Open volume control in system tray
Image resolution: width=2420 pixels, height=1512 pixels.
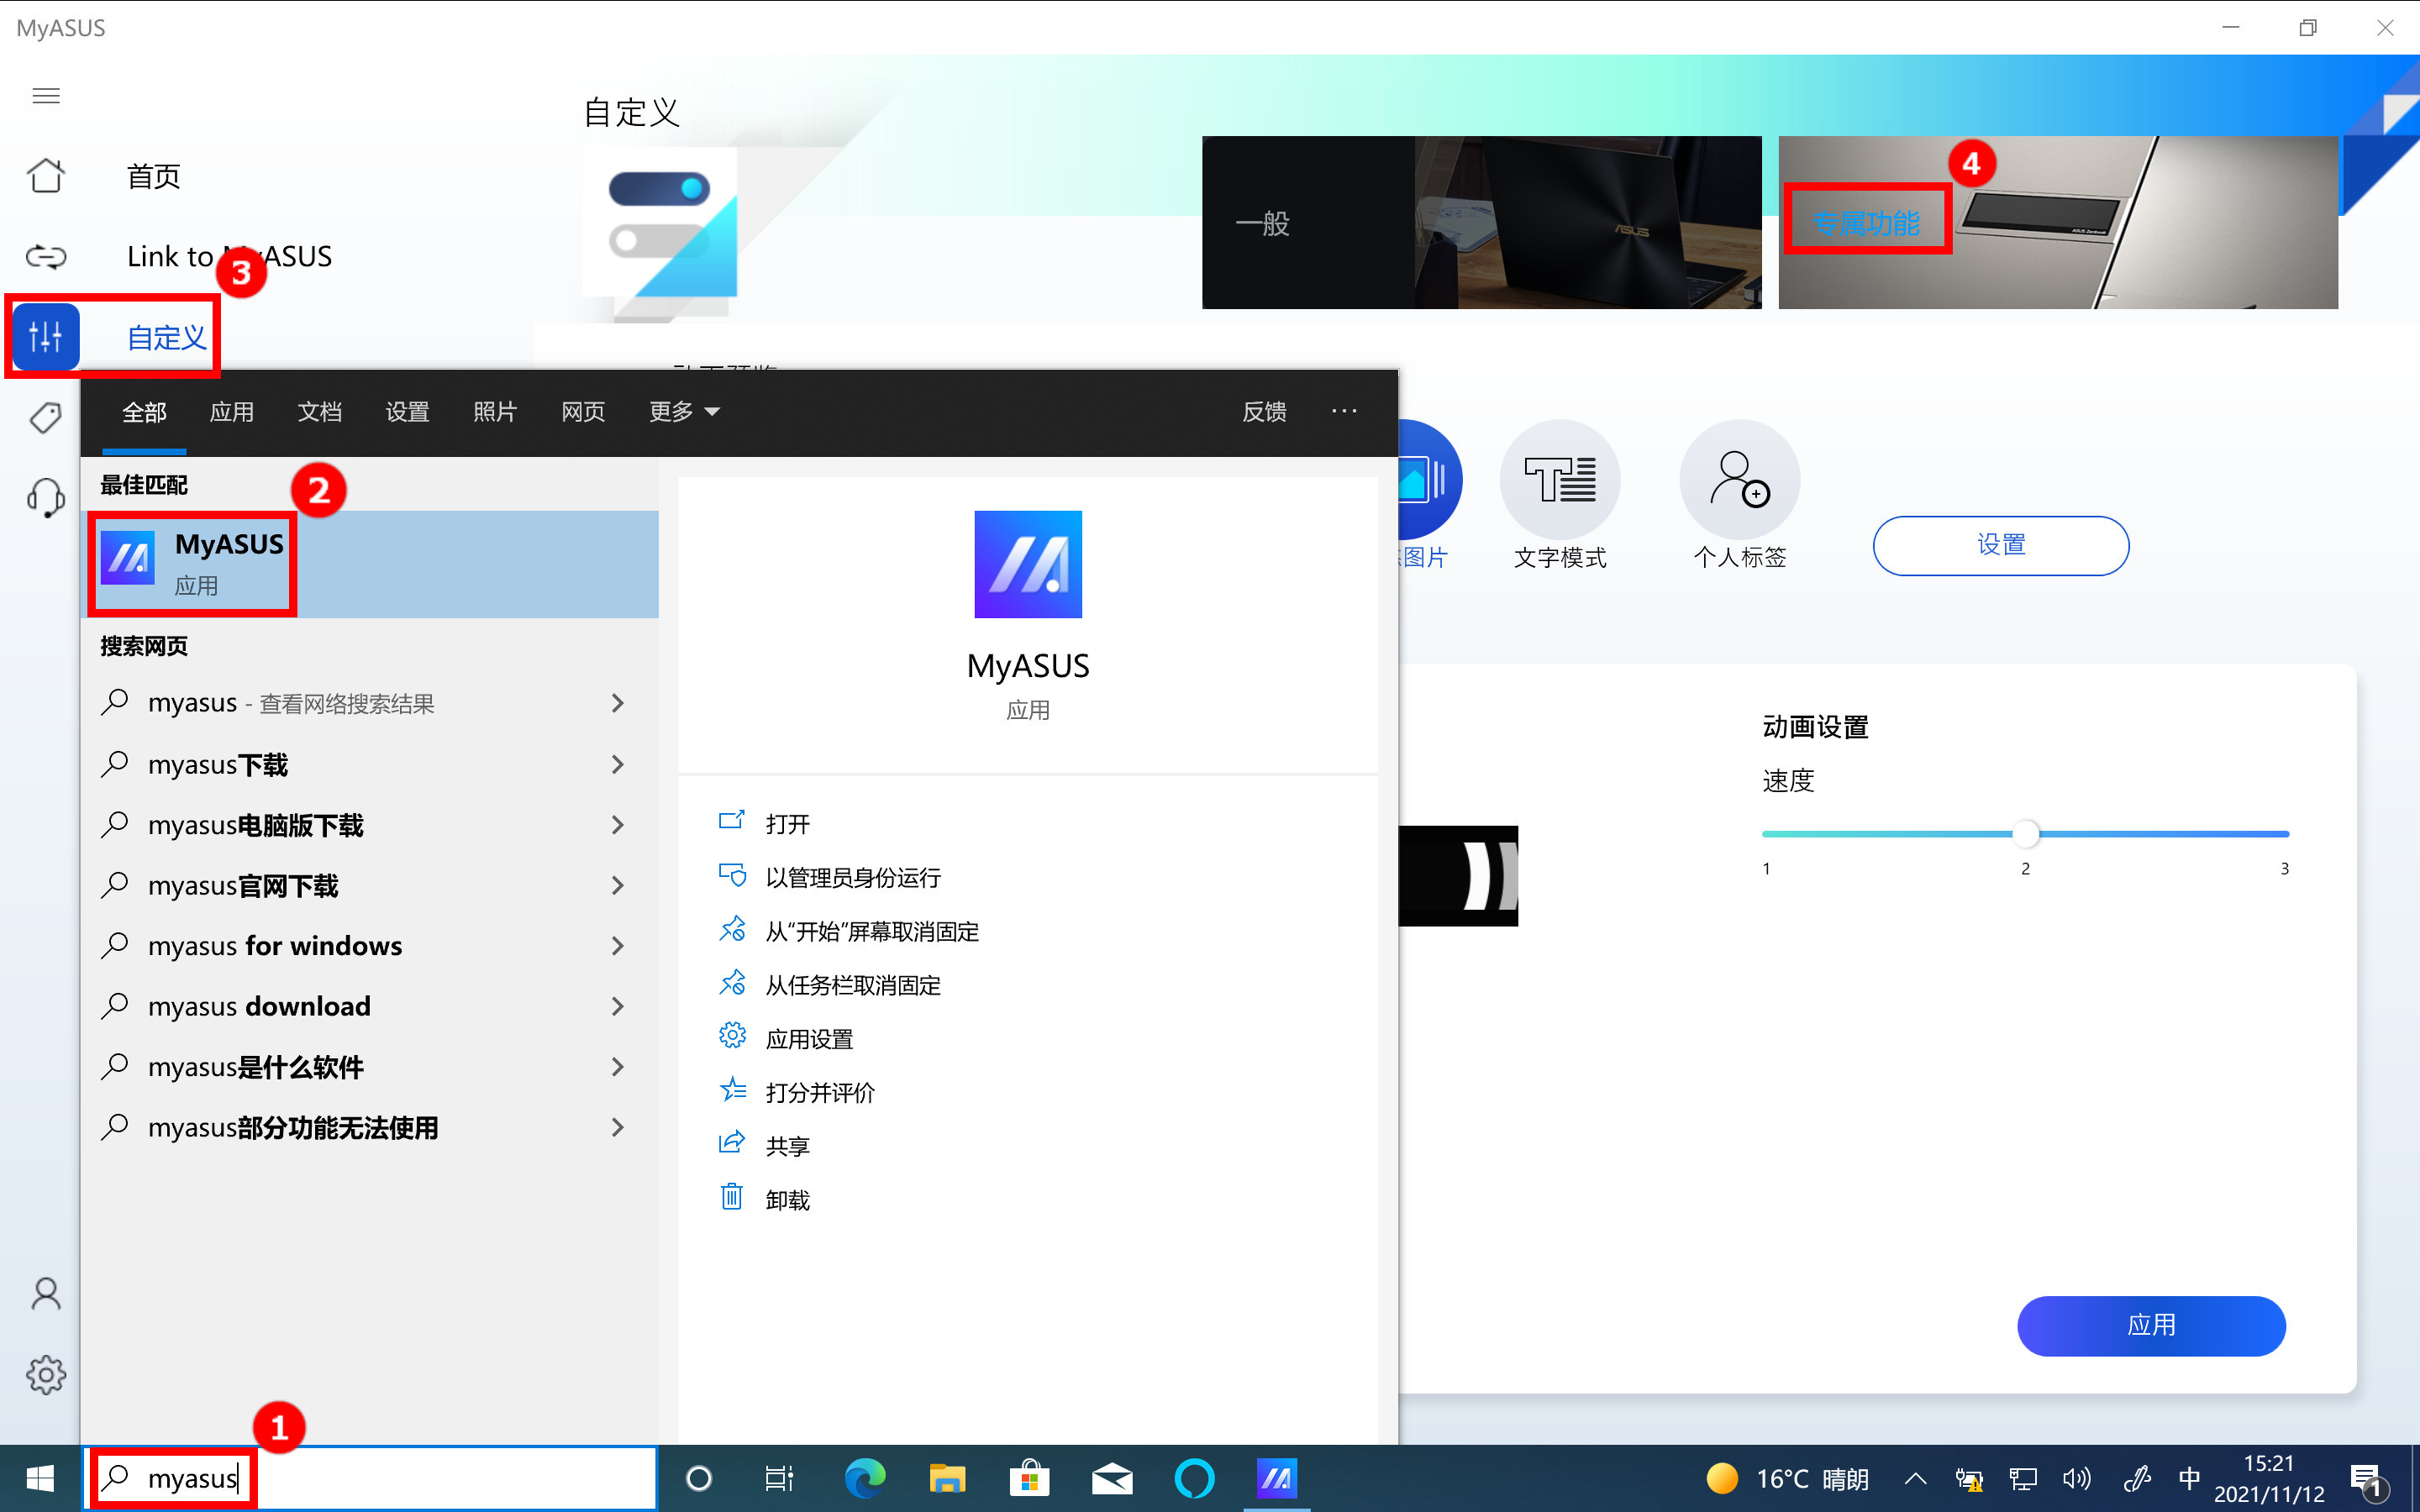pos(2077,1478)
